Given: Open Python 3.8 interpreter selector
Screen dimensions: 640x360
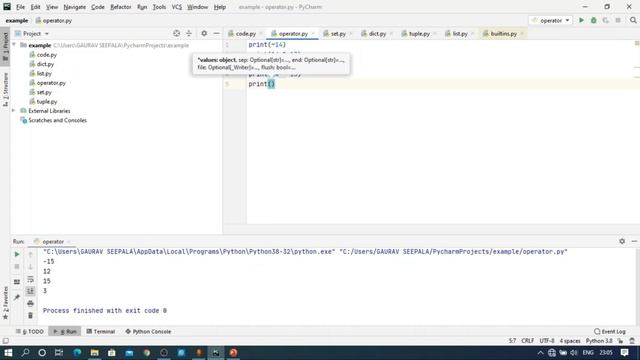Looking at the screenshot, I should (599, 341).
